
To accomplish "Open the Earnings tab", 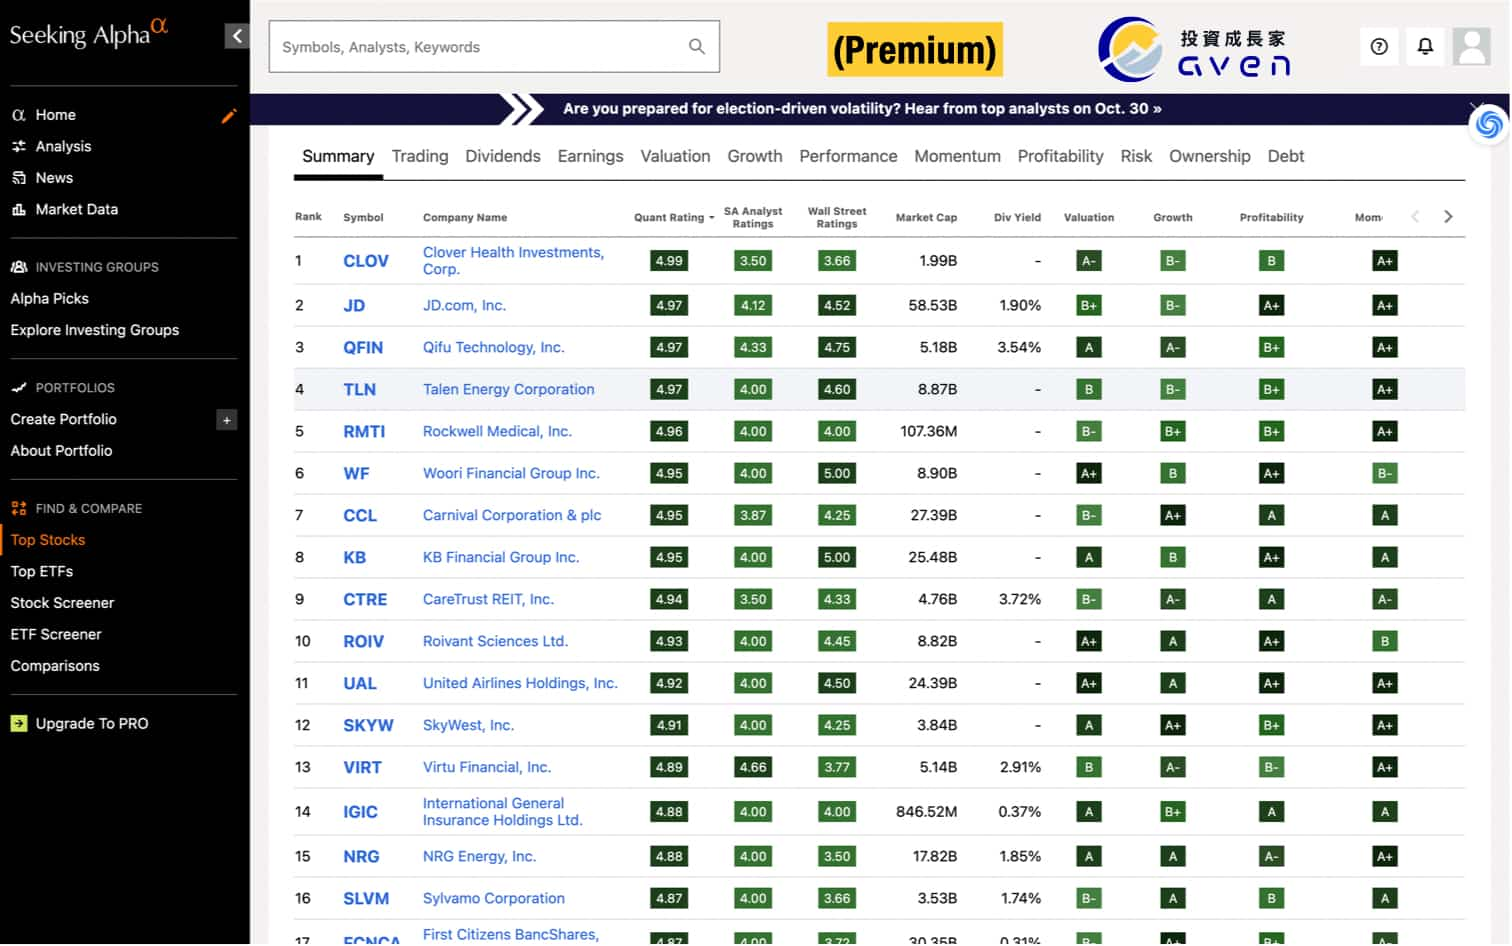I will 590,156.
